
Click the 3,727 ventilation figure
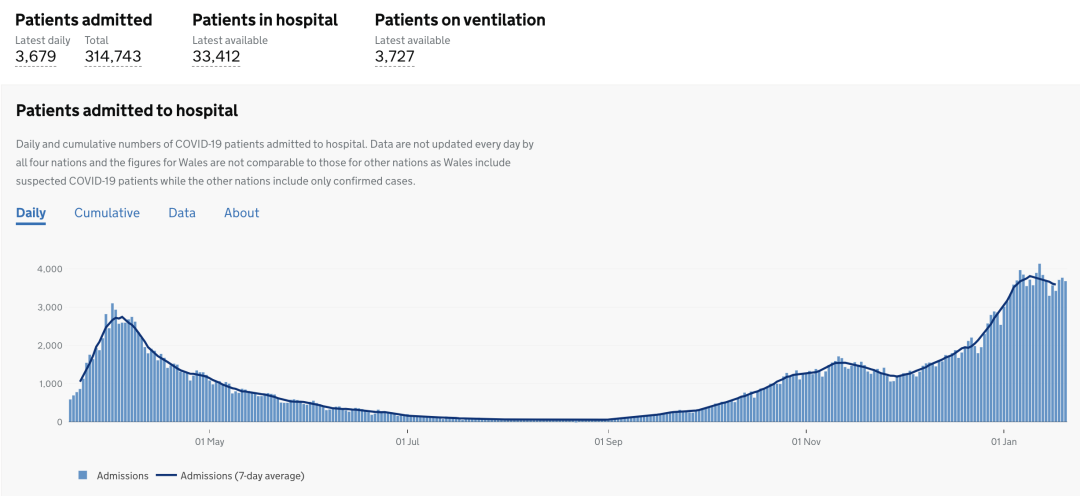(395, 57)
